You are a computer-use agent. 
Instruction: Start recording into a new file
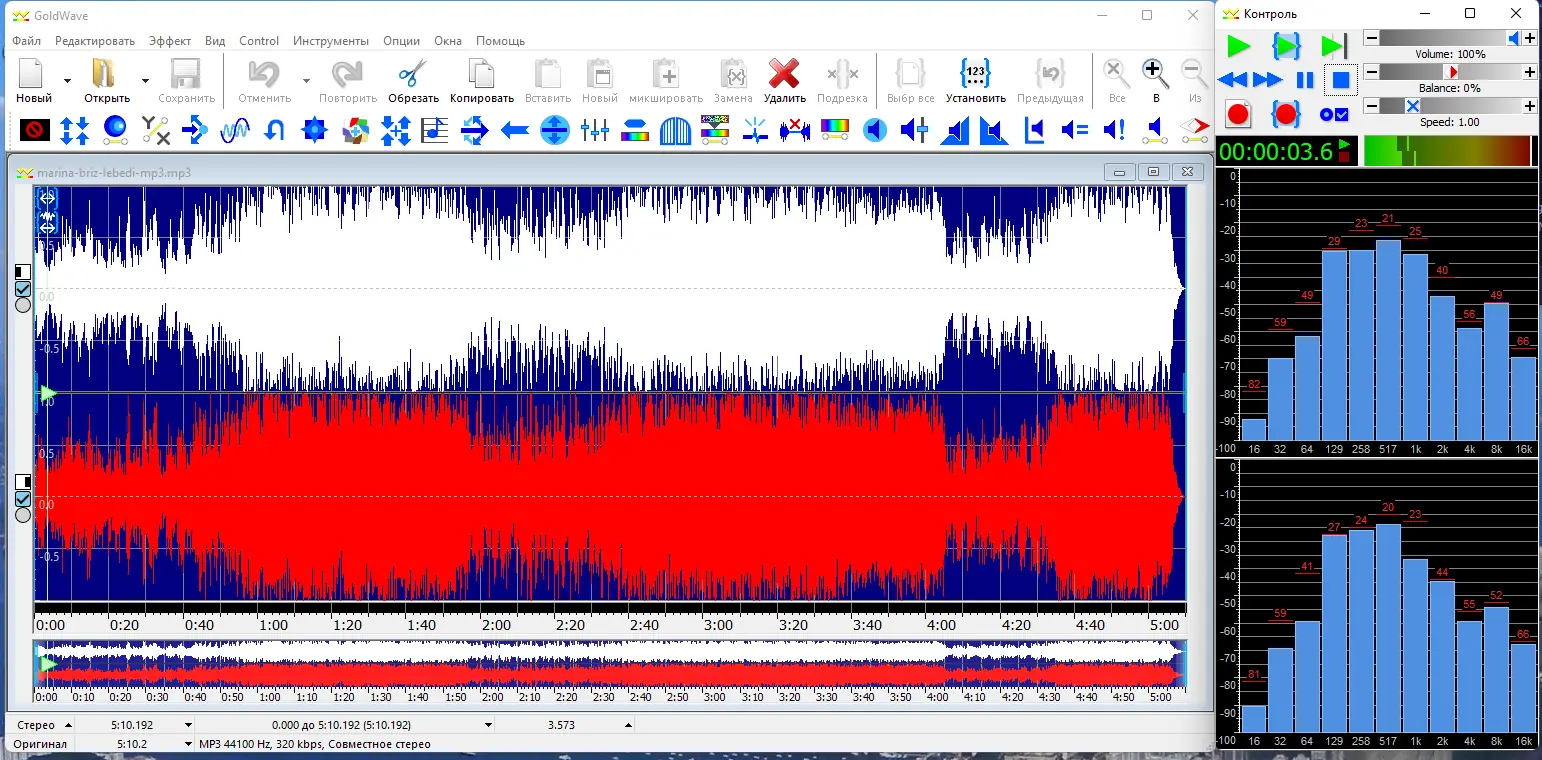tap(1238, 114)
